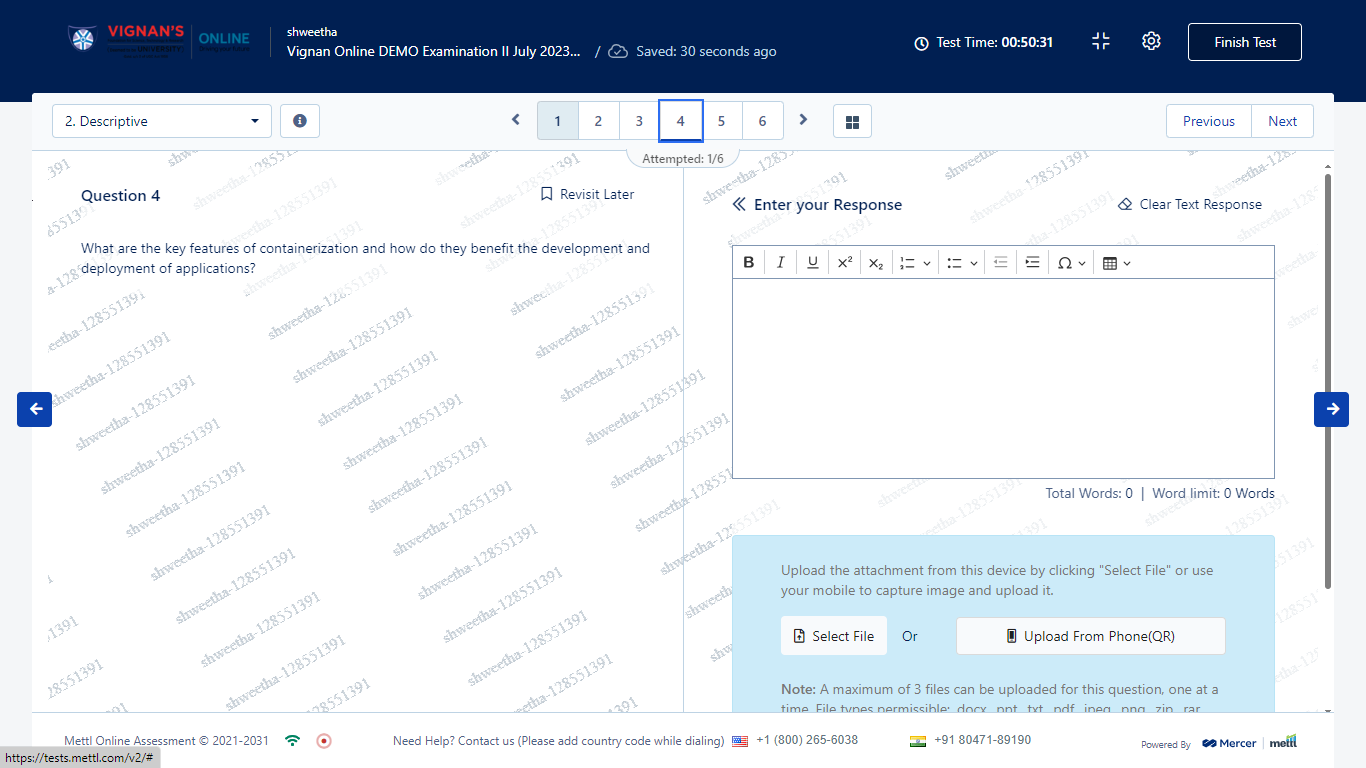The image size is (1366, 768).
Task: Click the Mercer Mettl logo
Action: point(1249,743)
